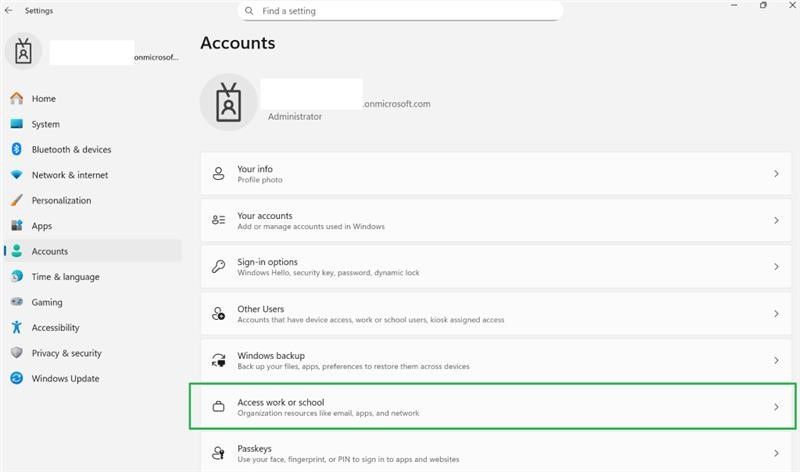Viewport: 800px width, 472px height.
Task: Click the Windows Update sync icon
Action: pos(17,378)
